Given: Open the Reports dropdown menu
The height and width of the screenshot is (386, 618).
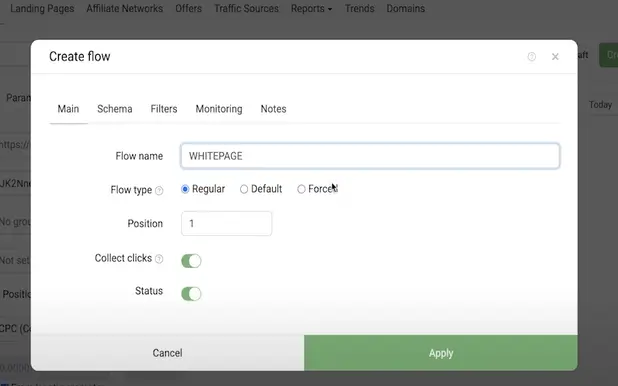Looking at the screenshot, I should click(x=311, y=8).
